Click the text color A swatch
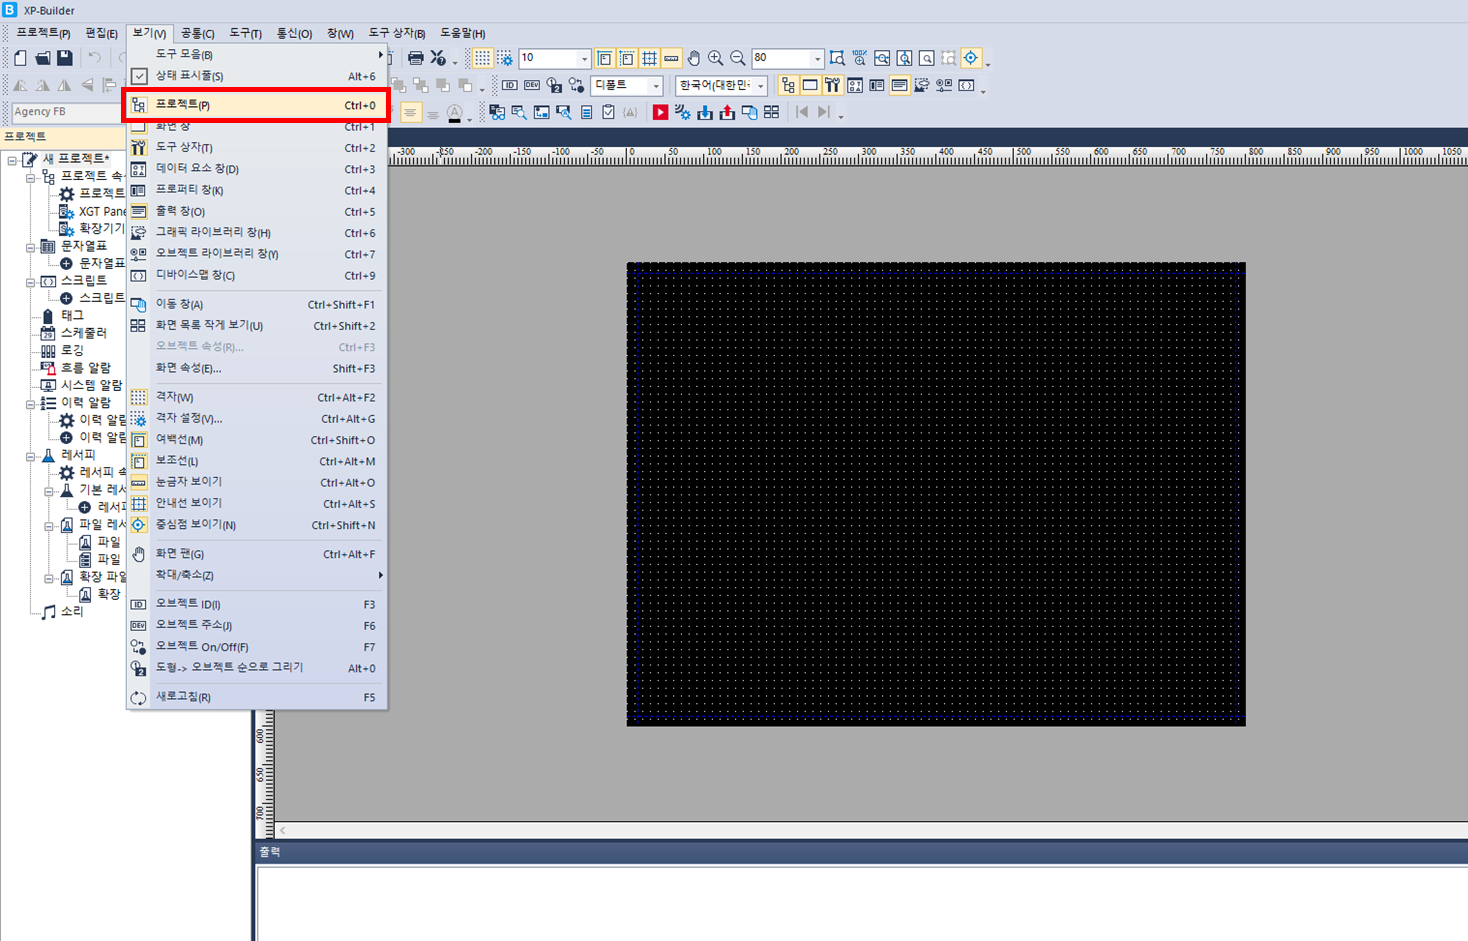The height and width of the screenshot is (941, 1468). [456, 112]
